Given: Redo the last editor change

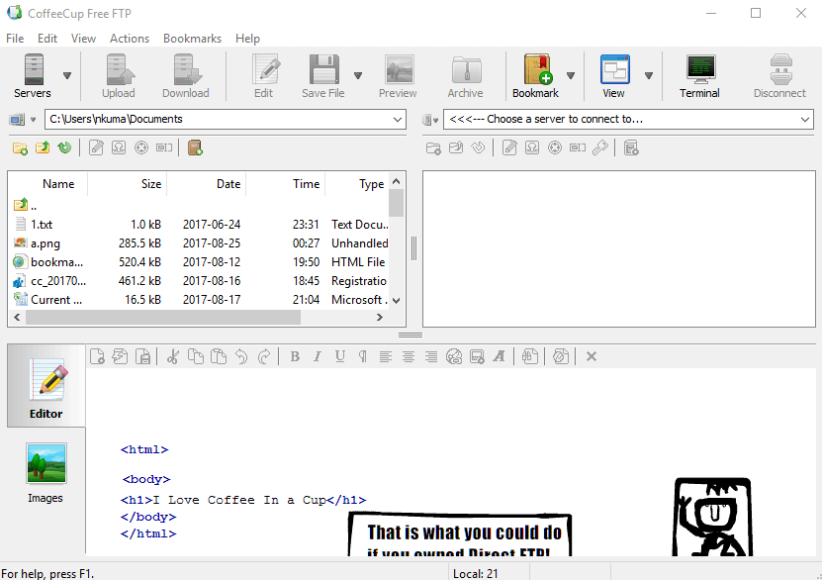Looking at the screenshot, I should [x=264, y=357].
